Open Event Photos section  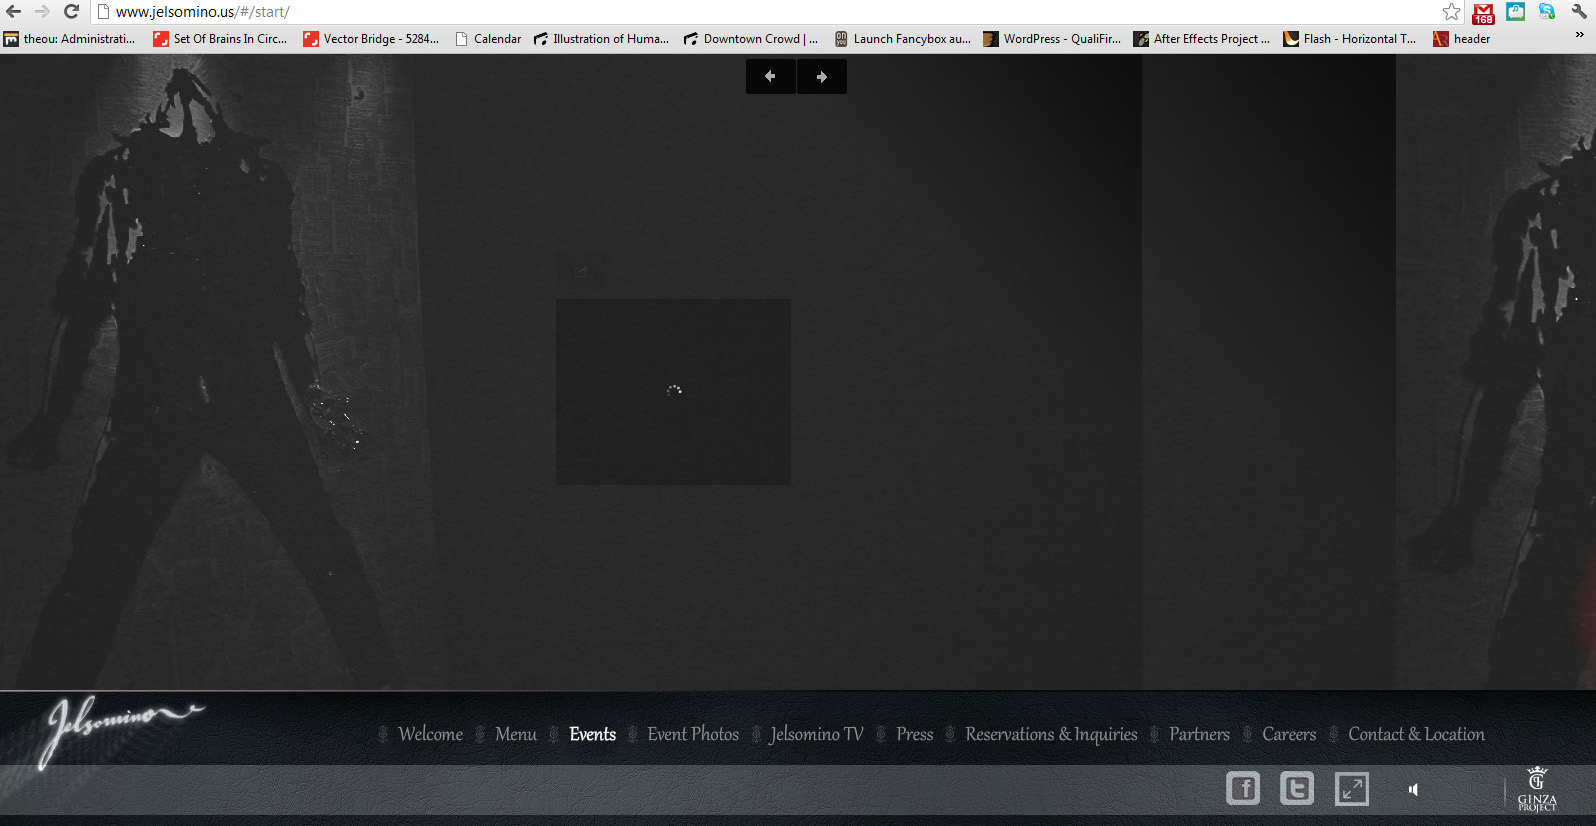693,734
